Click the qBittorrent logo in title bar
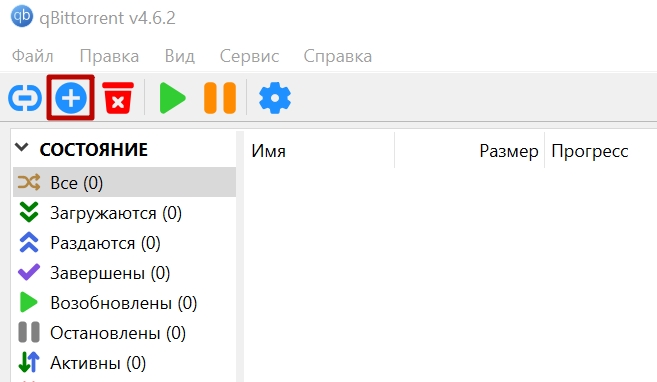Viewport: 657px width, 382px height. pos(22,17)
